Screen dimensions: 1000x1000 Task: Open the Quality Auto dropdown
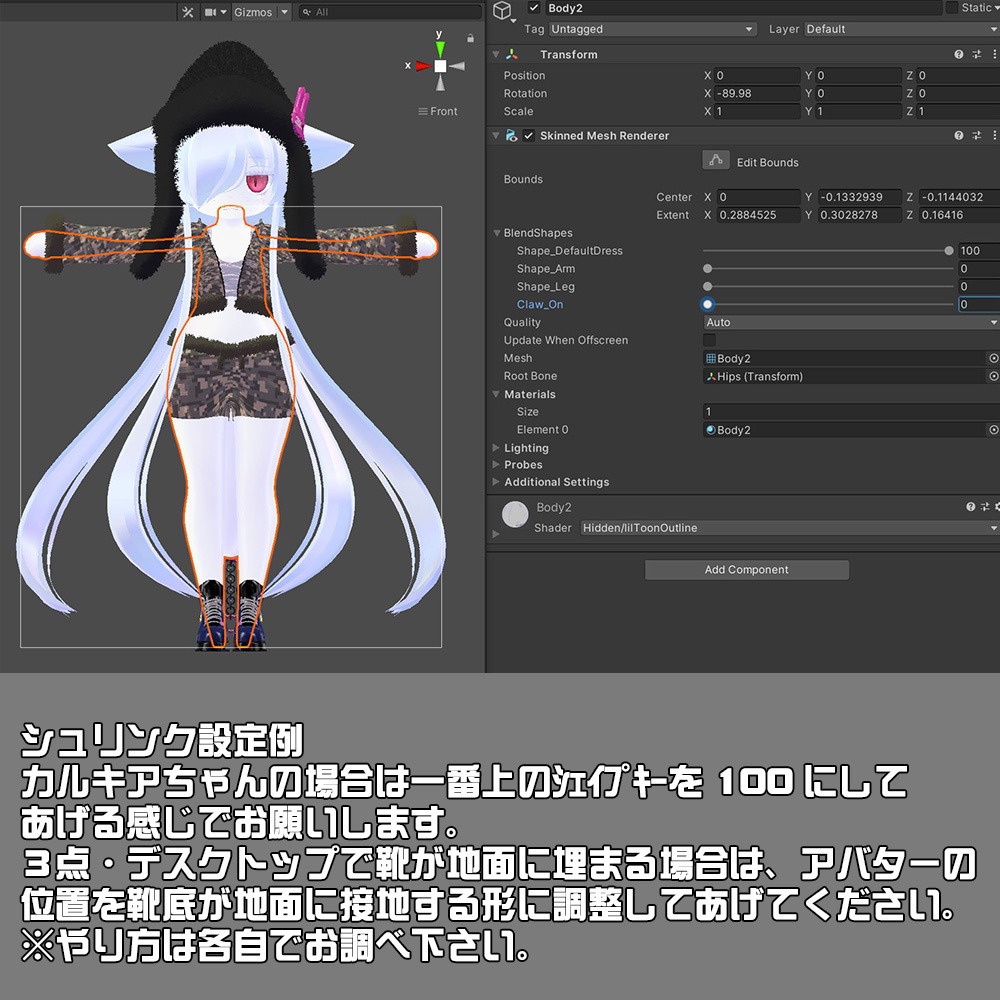pos(851,323)
